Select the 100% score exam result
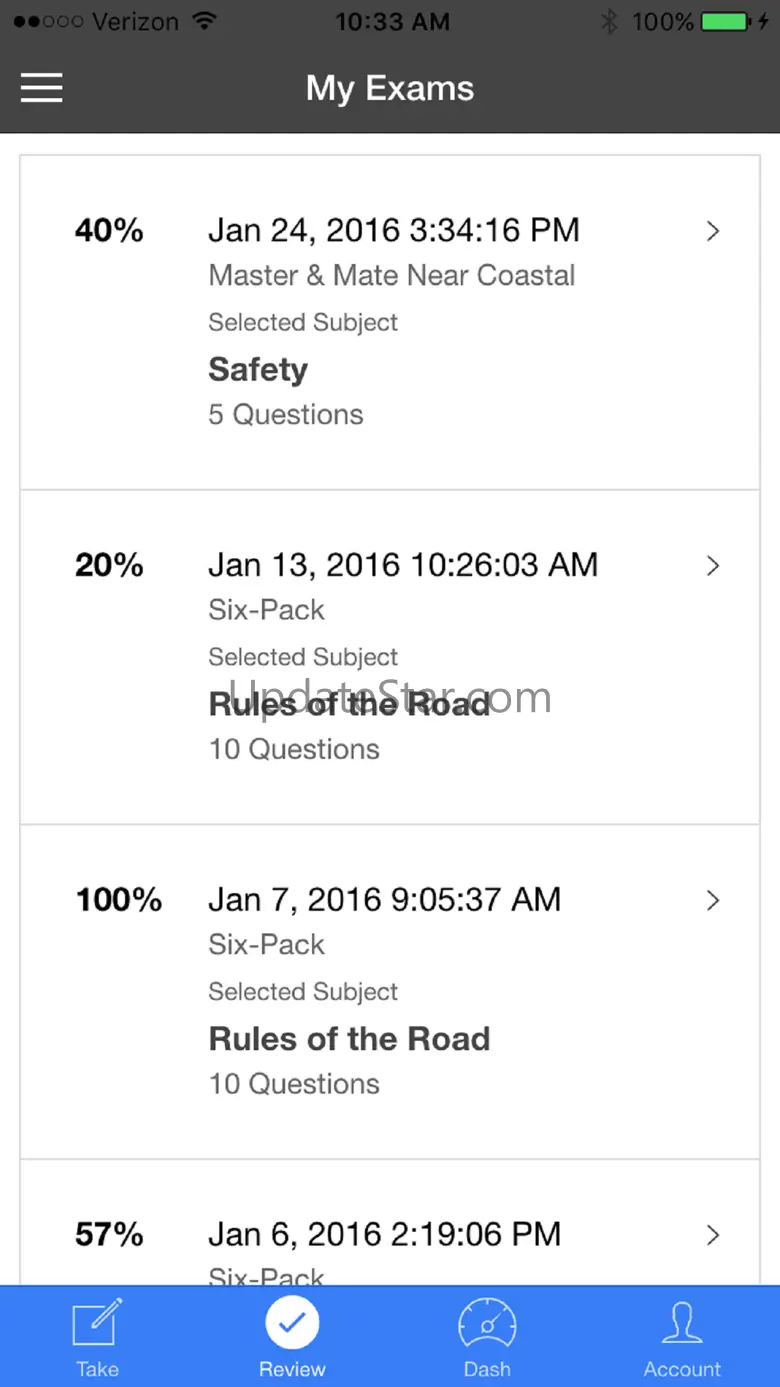This screenshot has height=1387, width=780. tap(118, 900)
